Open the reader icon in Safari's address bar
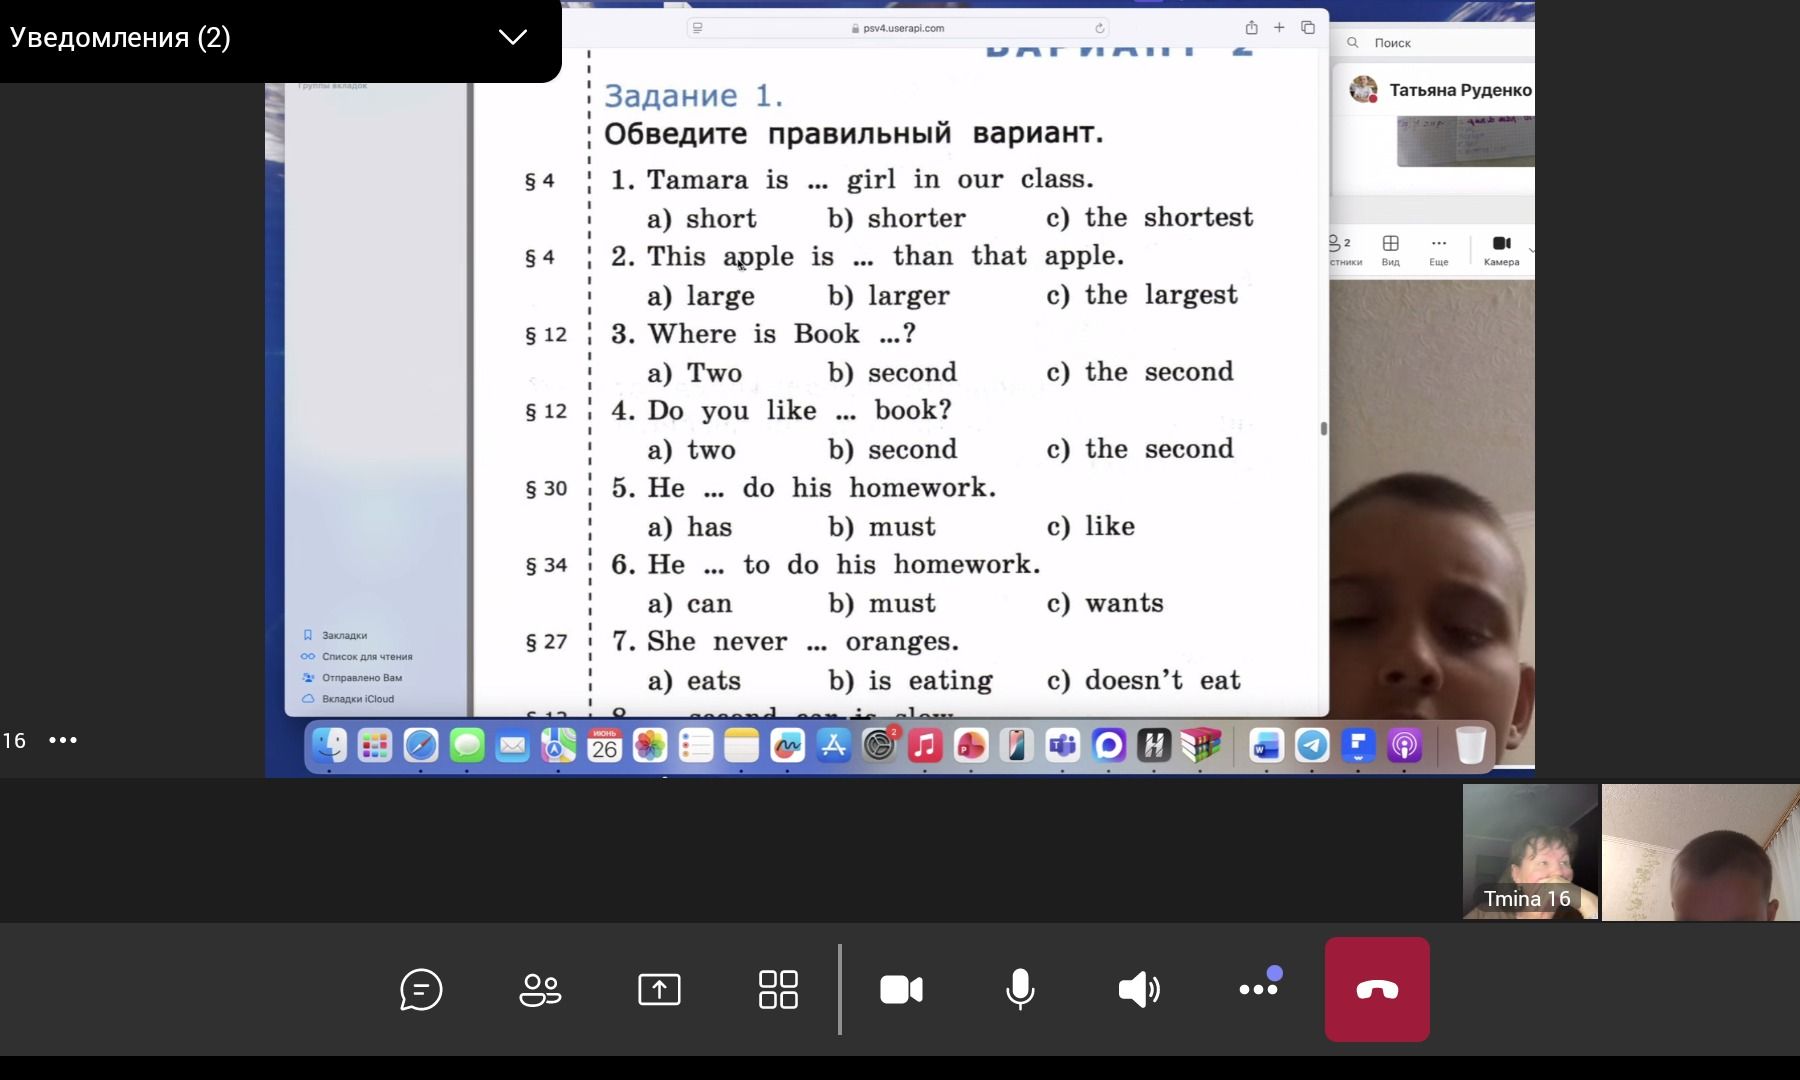Screen dimensions: 1800x1080 tap(698, 28)
